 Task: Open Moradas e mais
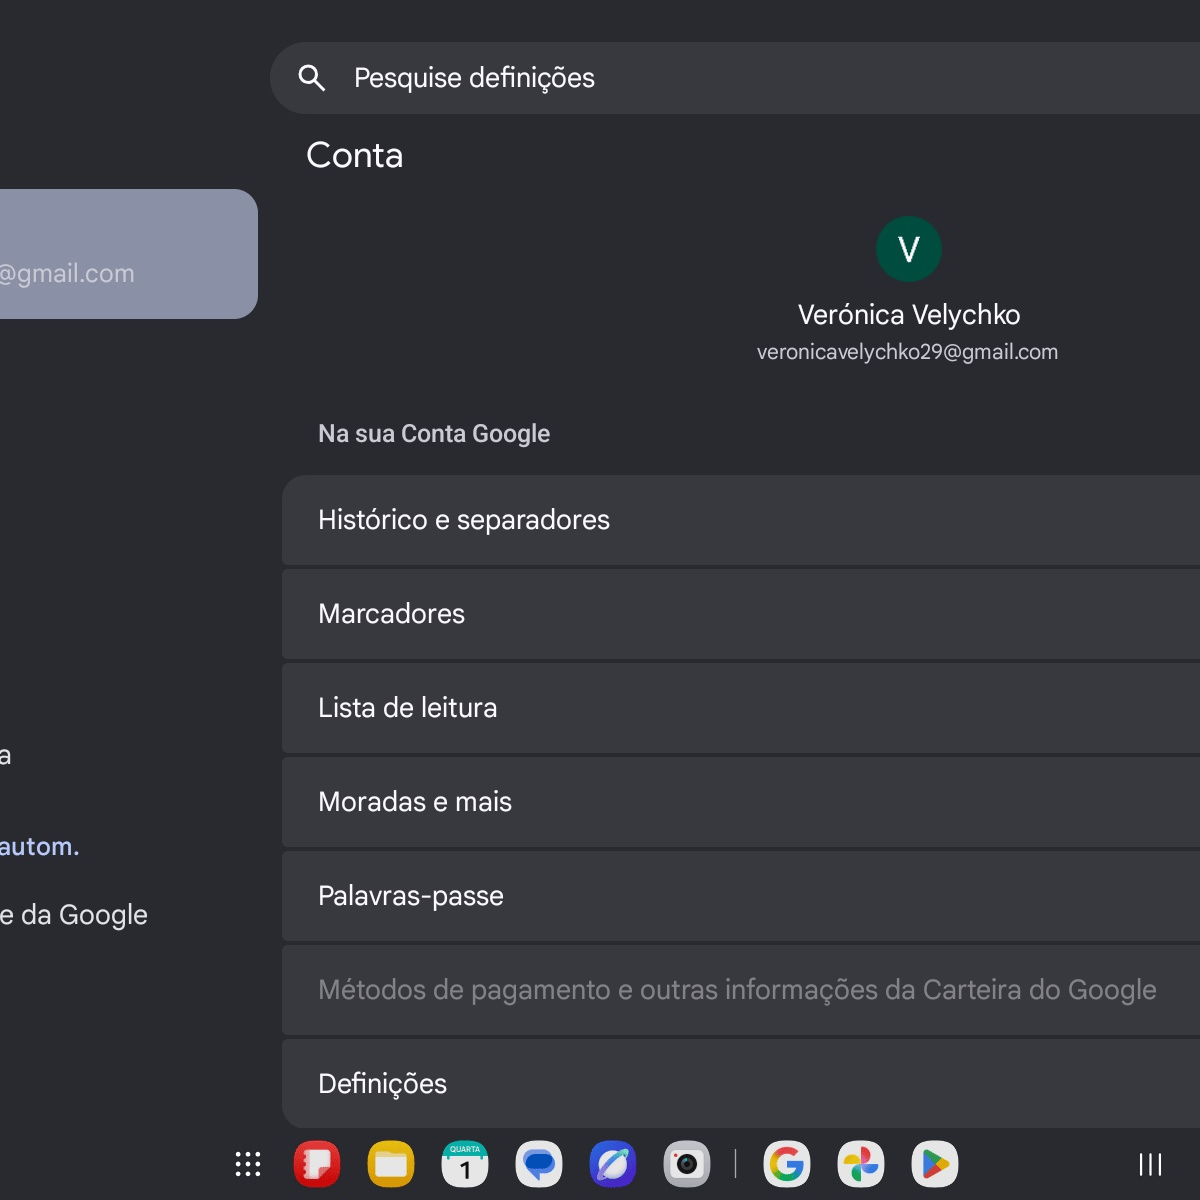click(741, 802)
